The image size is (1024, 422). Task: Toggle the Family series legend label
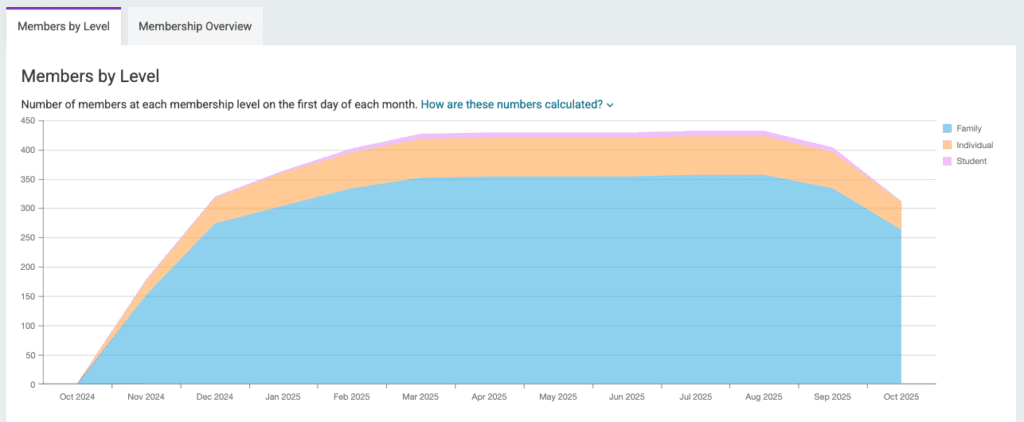point(969,129)
